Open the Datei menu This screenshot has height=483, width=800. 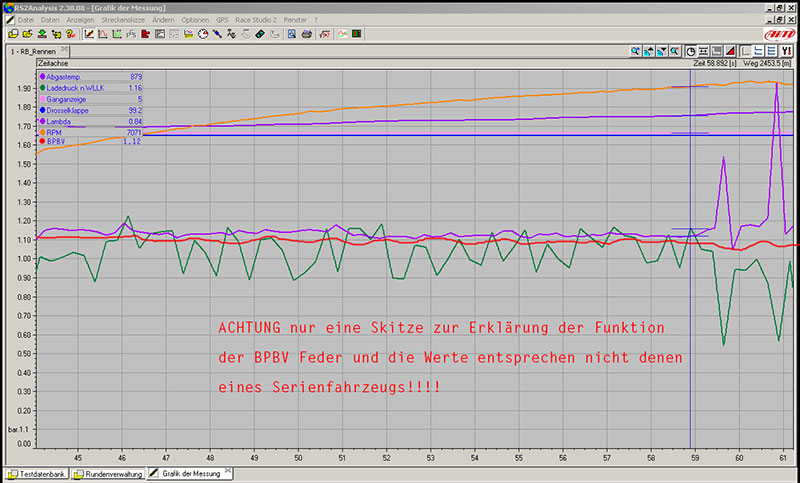coord(26,19)
